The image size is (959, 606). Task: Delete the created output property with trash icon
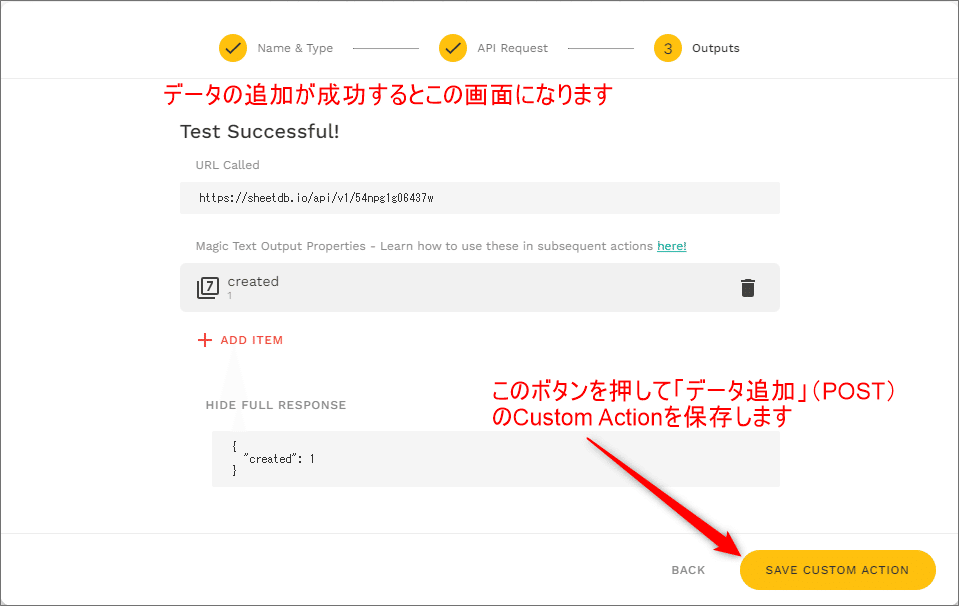pos(747,287)
